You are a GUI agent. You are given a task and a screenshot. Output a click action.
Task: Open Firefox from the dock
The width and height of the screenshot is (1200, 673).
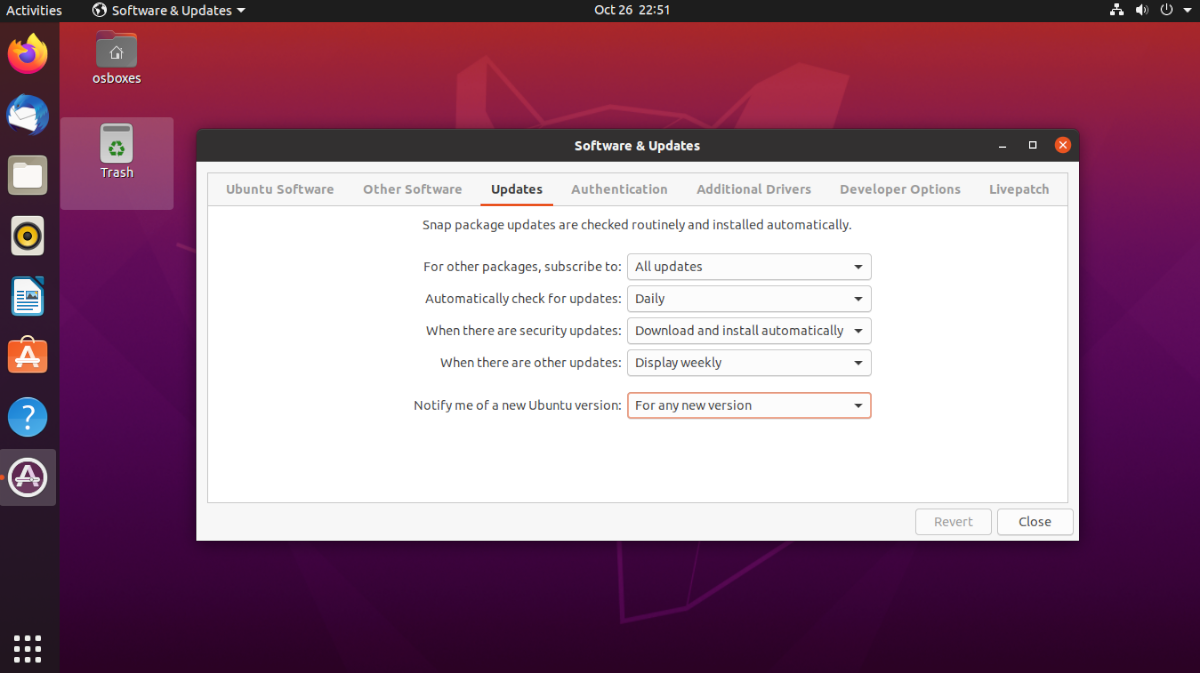click(x=27, y=54)
